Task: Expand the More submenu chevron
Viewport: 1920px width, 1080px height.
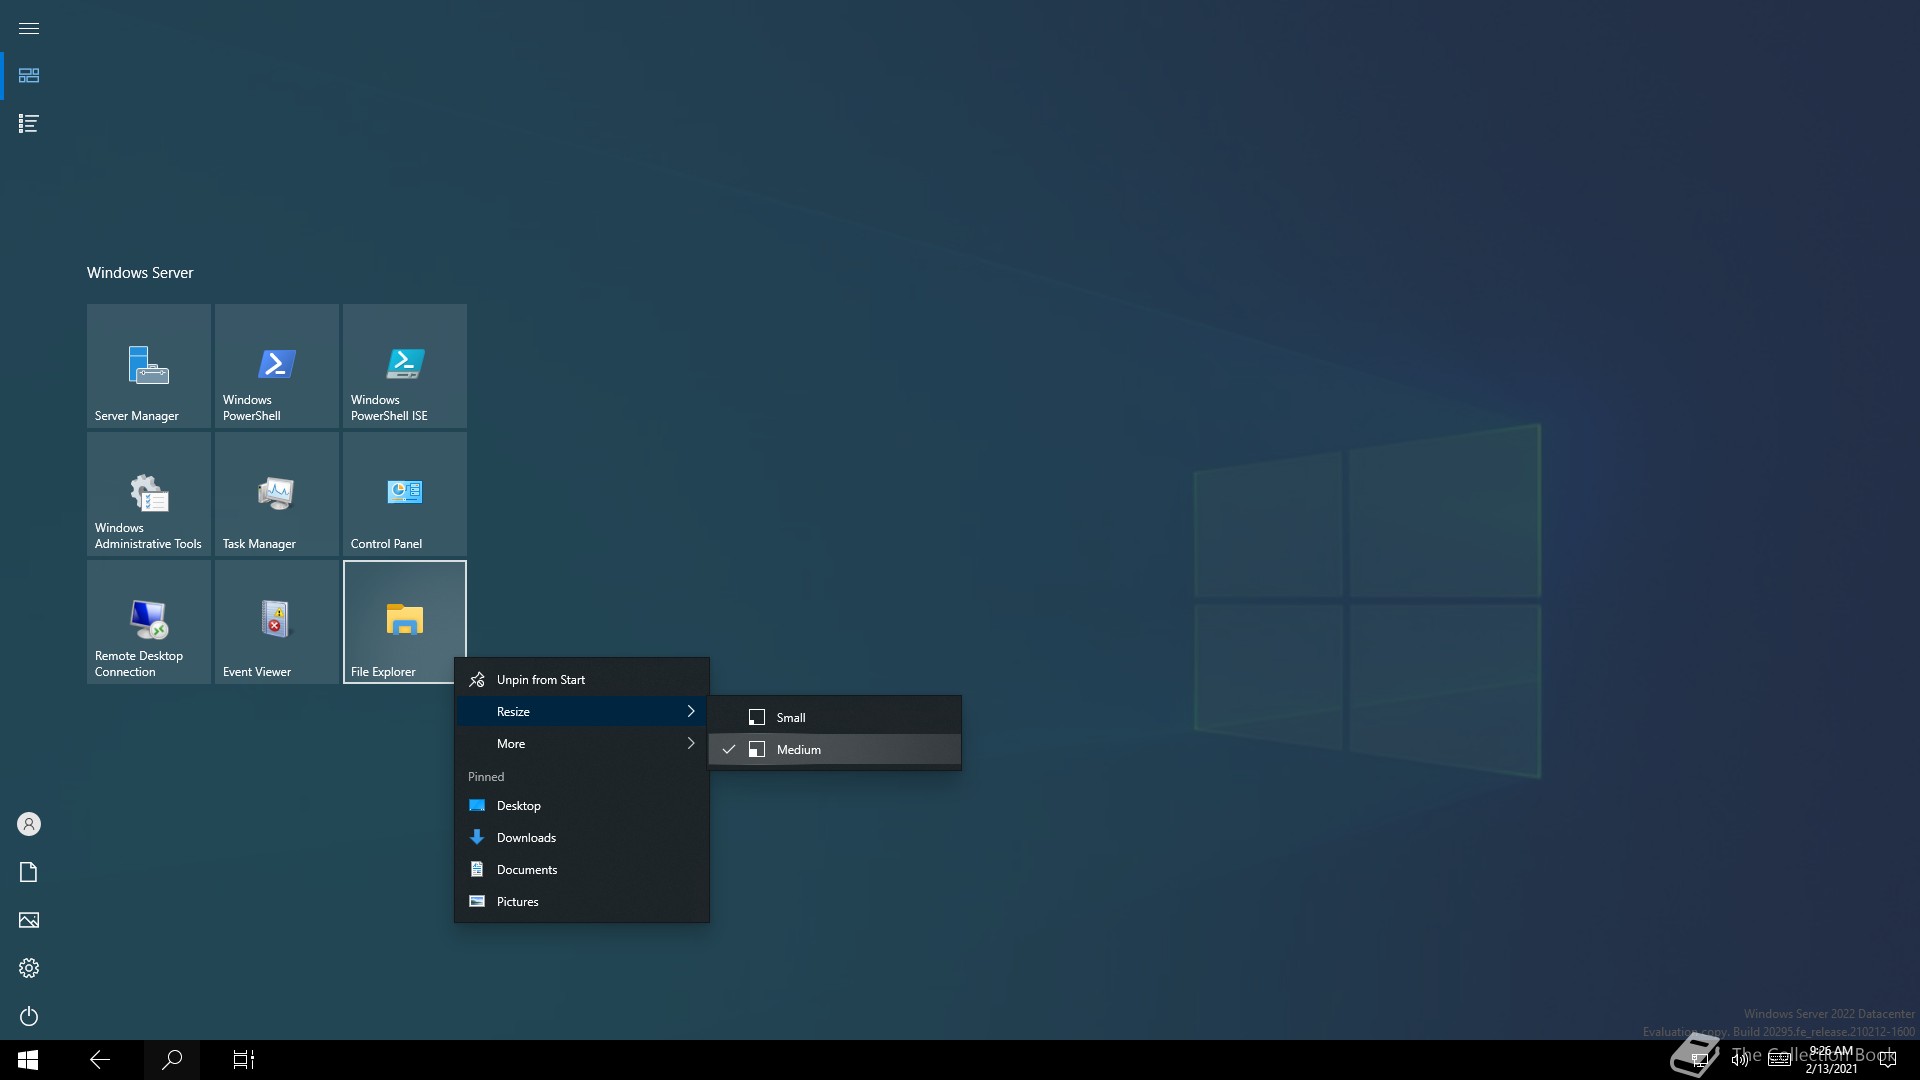Action: coord(691,744)
